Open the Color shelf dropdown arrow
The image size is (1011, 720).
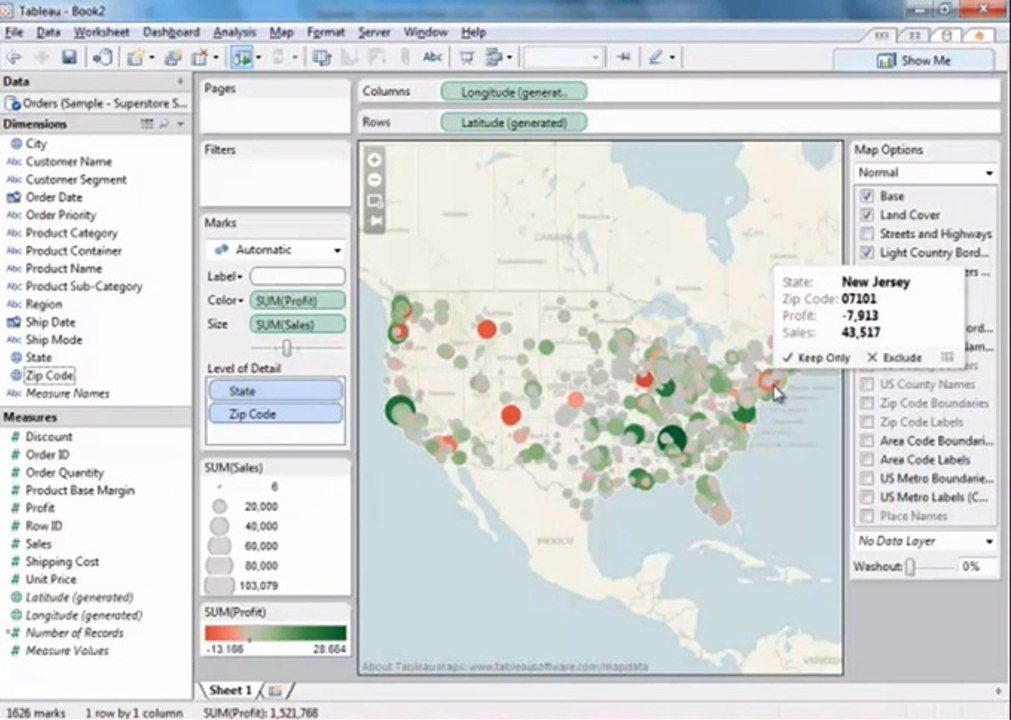tap(240, 301)
